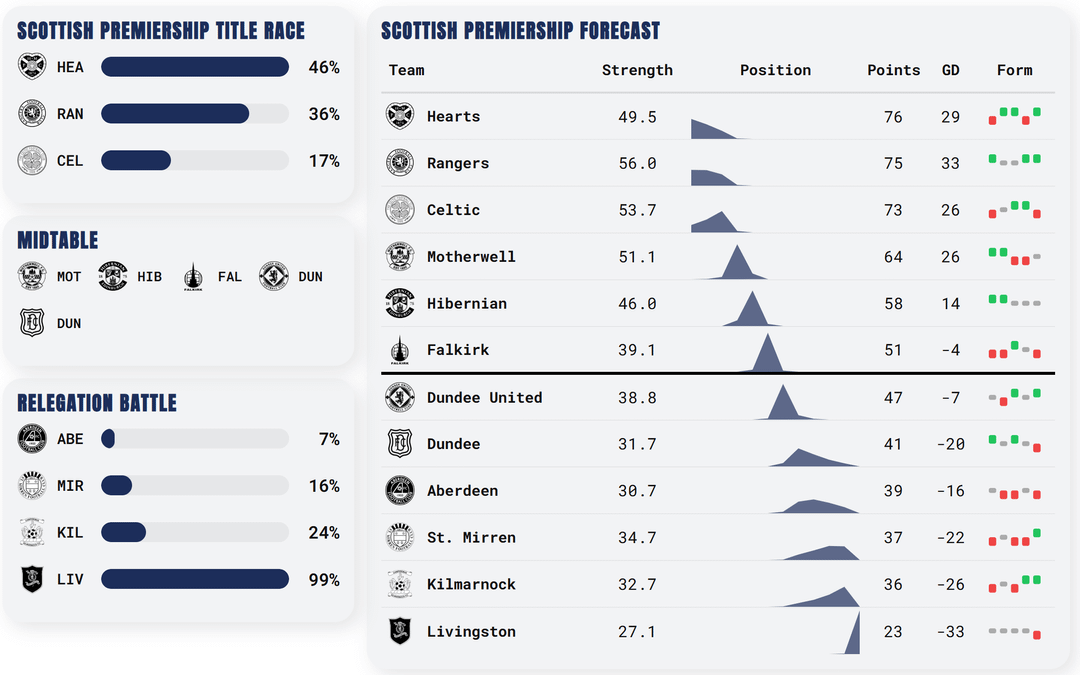This screenshot has height=675, width=1080.
Task: Select the Motherwell crest in the forecast table
Action: pos(400,257)
